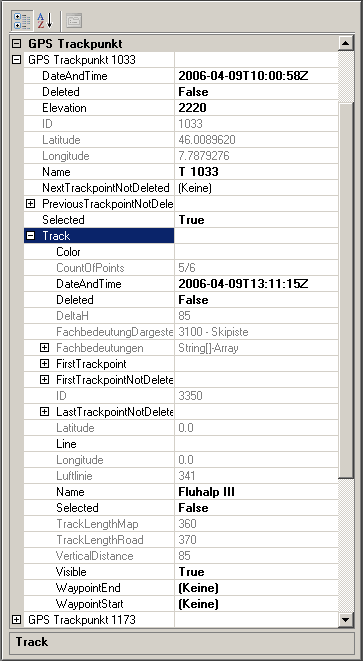Expand the GPS Trackpunkt 1173 node
Image resolution: width=363 pixels, height=661 pixels.
click(16, 620)
